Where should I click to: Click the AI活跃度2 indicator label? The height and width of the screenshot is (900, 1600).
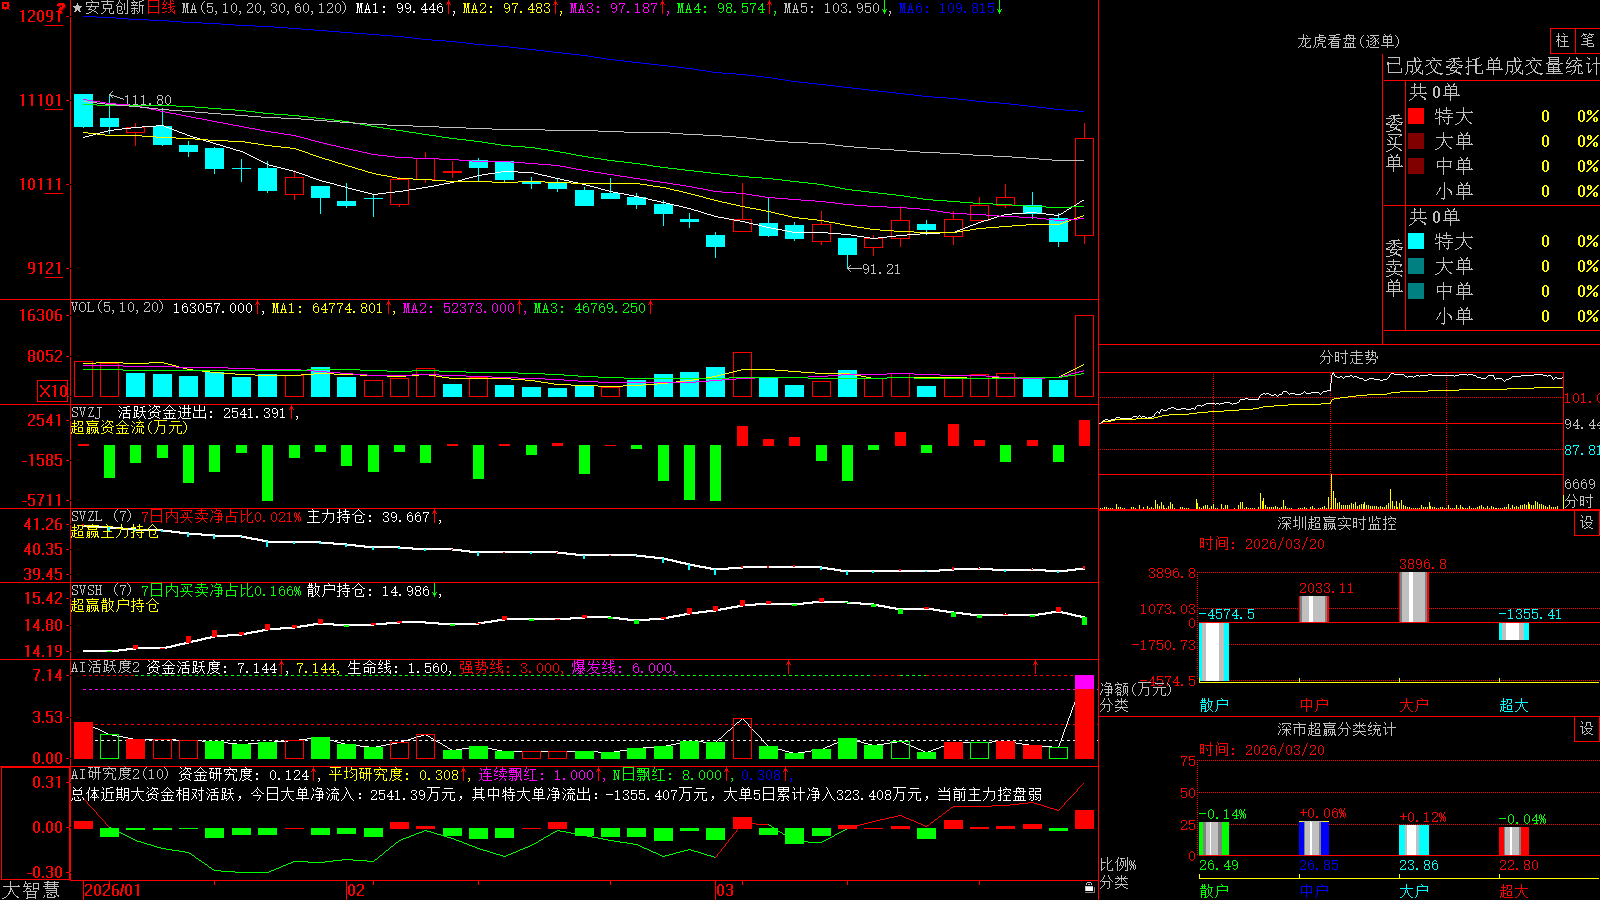point(106,667)
